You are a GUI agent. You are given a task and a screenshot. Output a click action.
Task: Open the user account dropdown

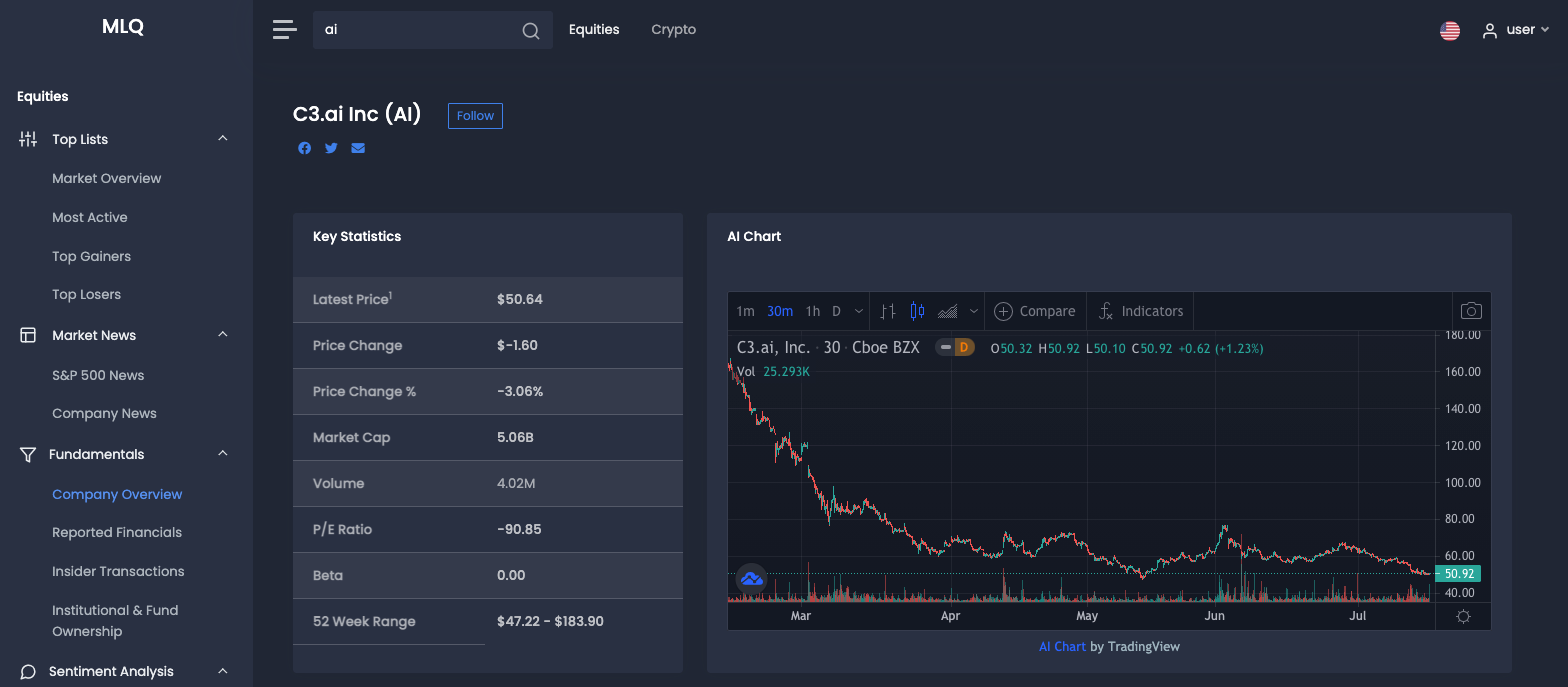(1516, 30)
